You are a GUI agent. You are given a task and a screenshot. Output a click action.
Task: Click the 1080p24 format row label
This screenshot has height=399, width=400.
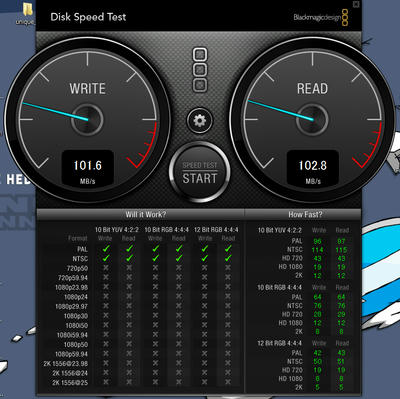(76, 297)
